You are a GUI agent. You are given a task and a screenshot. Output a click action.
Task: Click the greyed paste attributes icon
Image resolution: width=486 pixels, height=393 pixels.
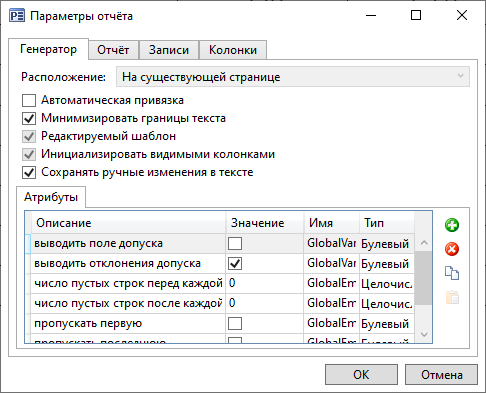[x=452, y=297]
